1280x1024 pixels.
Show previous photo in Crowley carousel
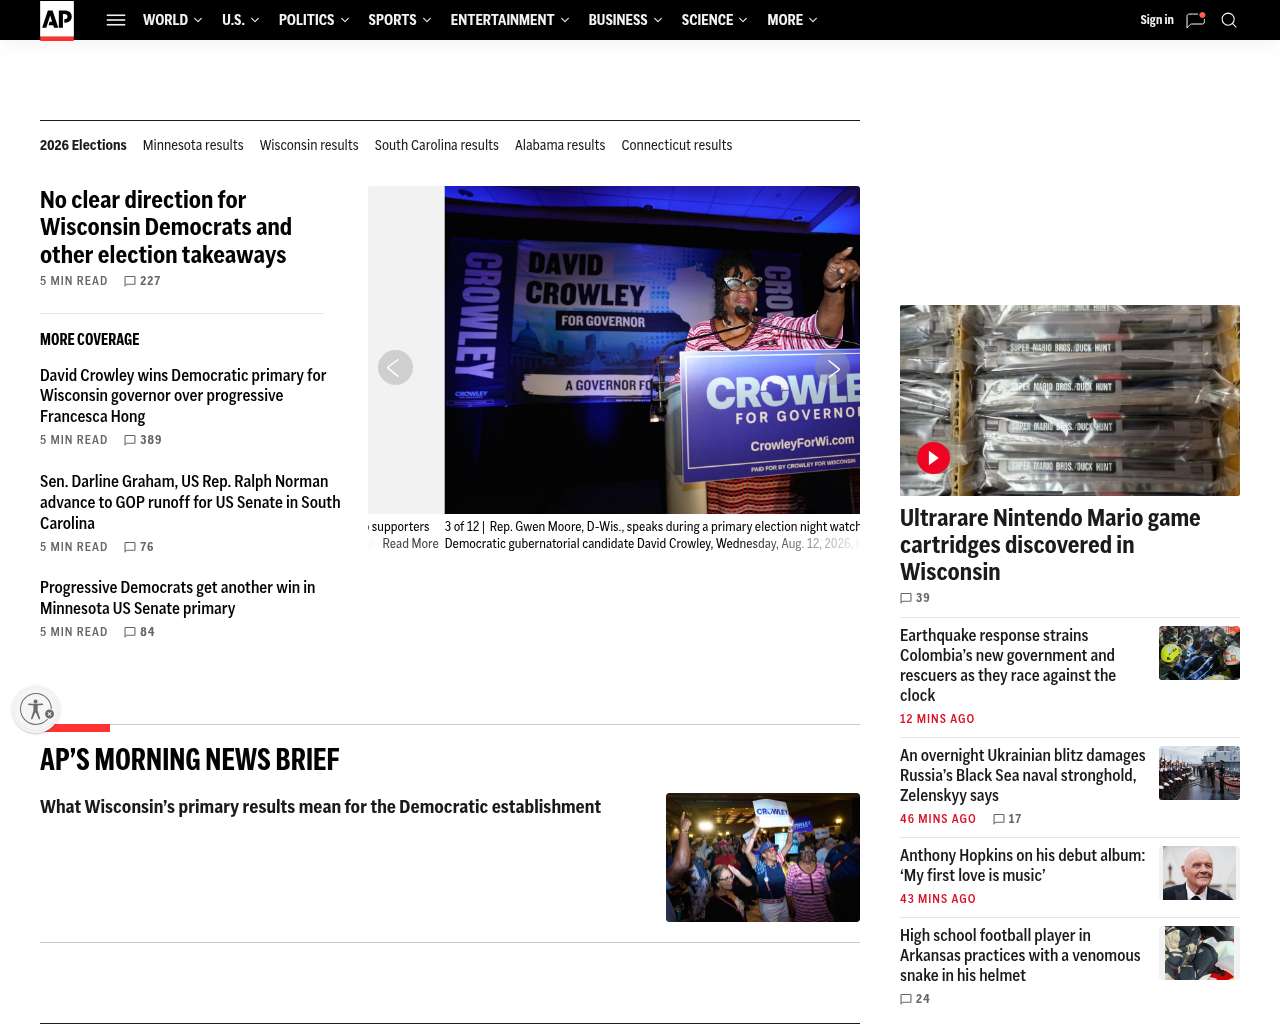click(395, 368)
